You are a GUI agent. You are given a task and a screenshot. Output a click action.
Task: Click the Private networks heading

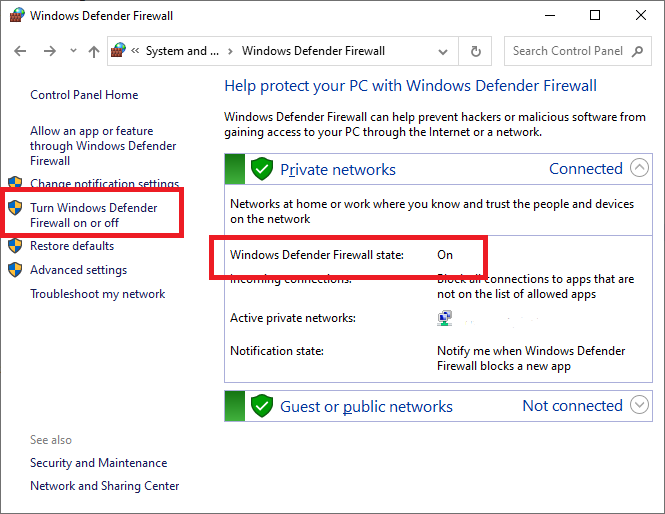click(x=338, y=170)
